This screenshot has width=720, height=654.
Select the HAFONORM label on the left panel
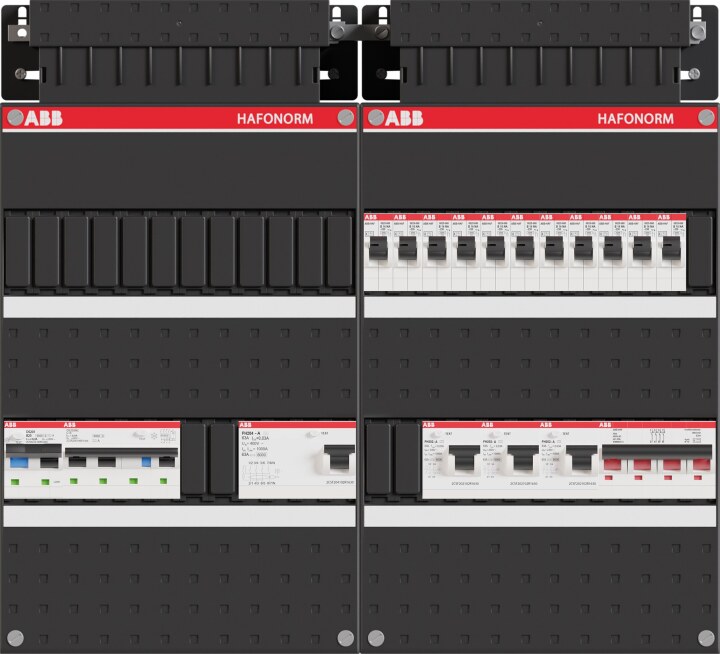[275, 119]
